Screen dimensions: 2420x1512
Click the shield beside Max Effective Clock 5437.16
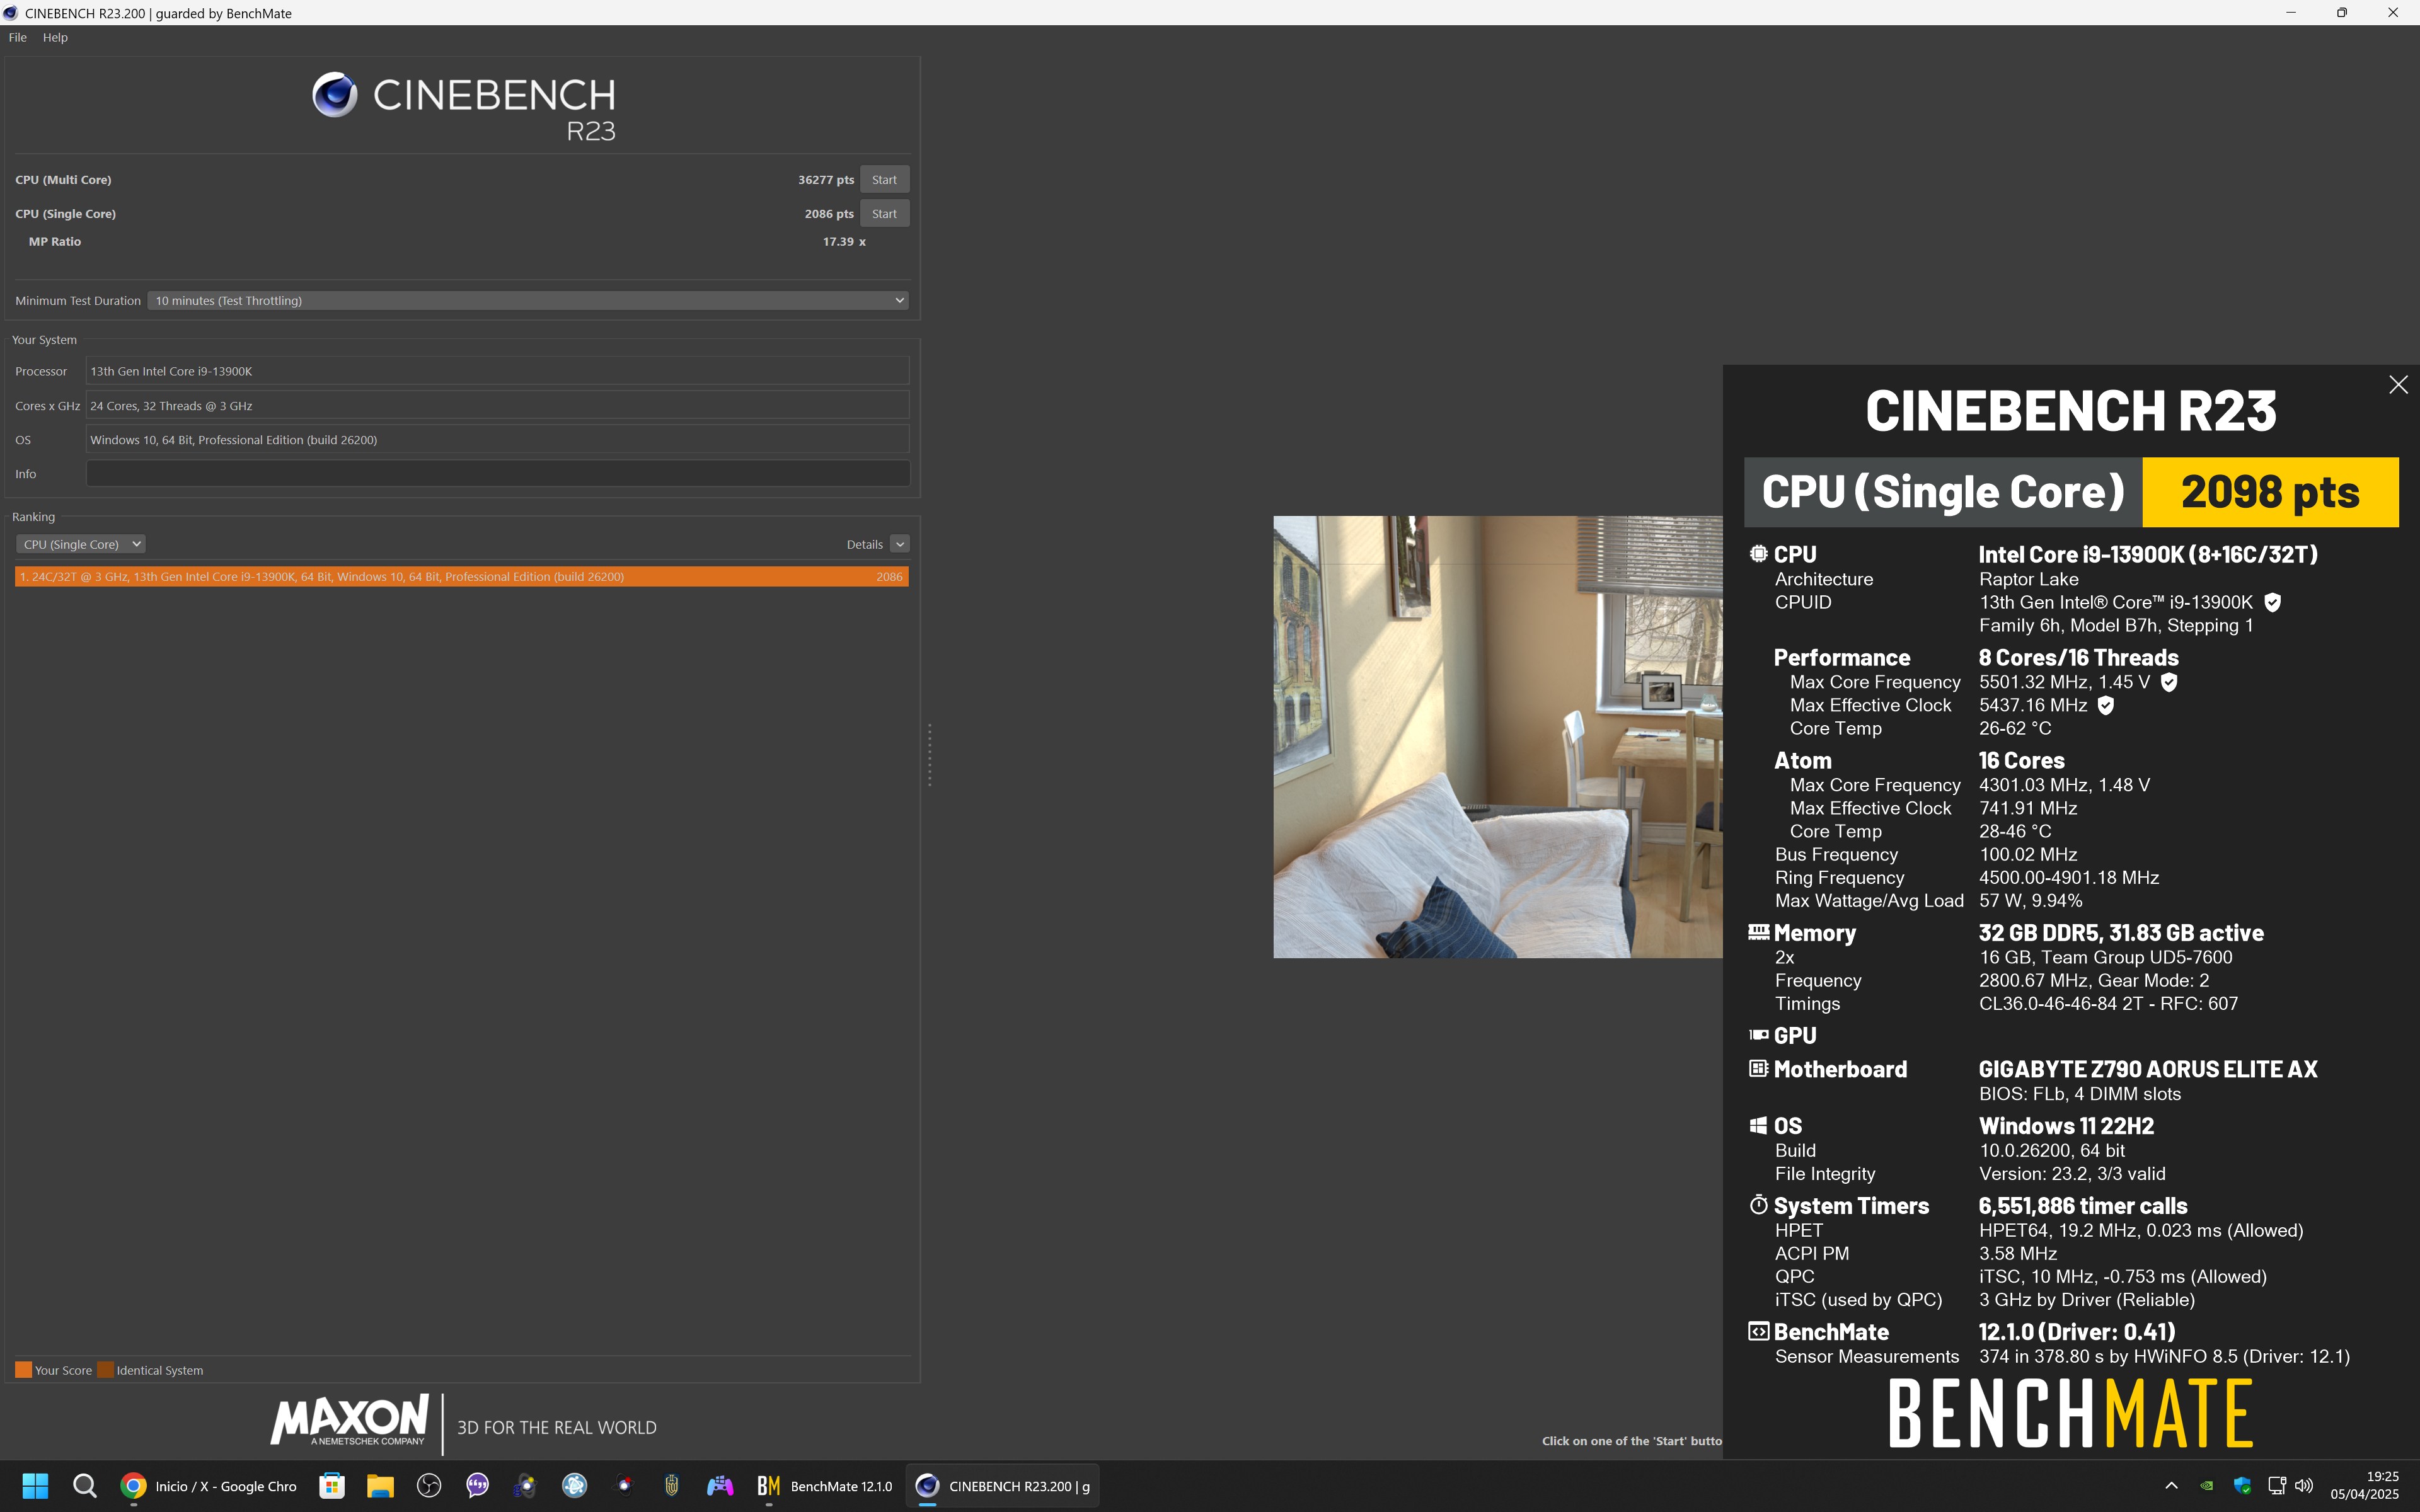tap(2106, 705)
